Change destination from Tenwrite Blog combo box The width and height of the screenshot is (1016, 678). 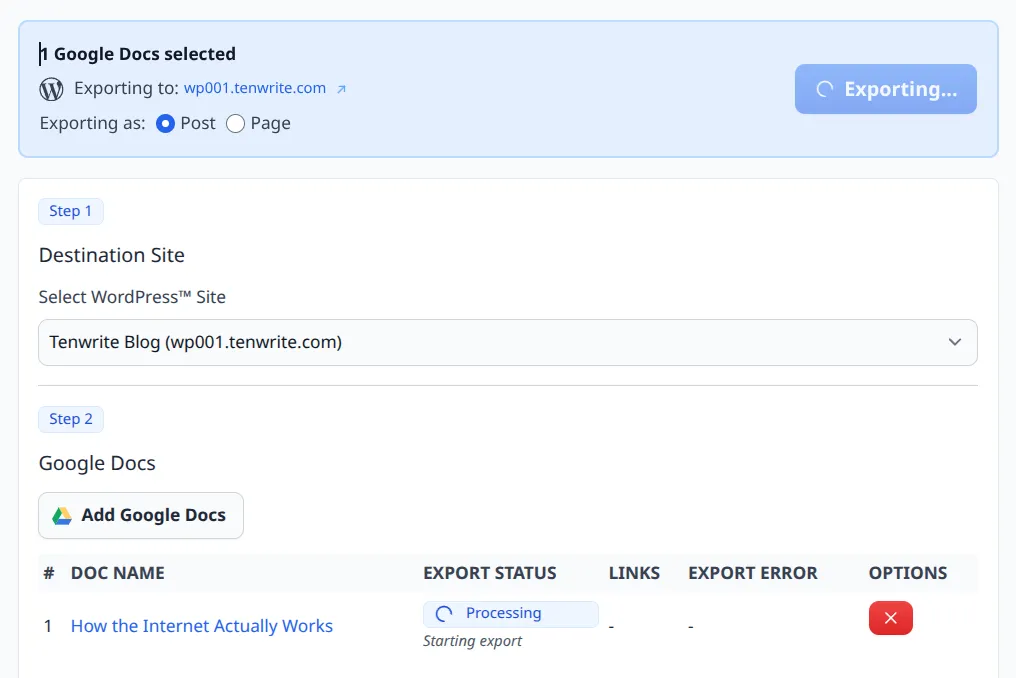(507, 342)
